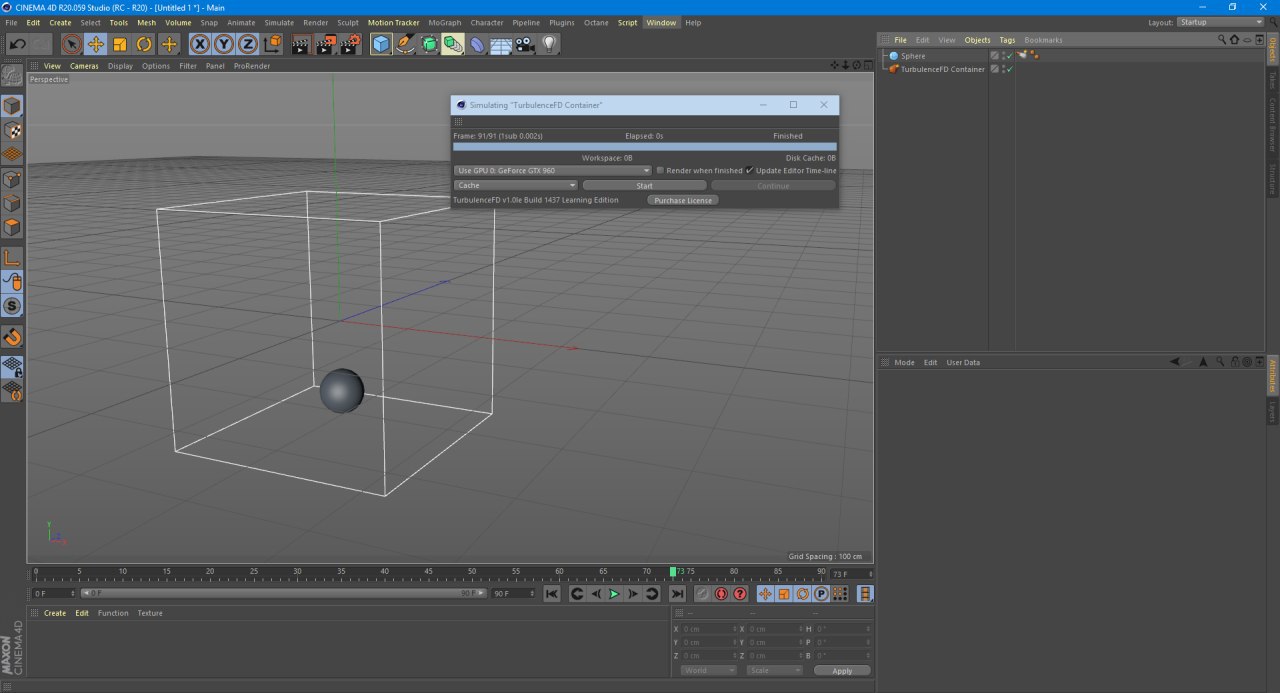Go to end of animation
The width and height of the screenshot is (1280, 693).
pos(677,594)
